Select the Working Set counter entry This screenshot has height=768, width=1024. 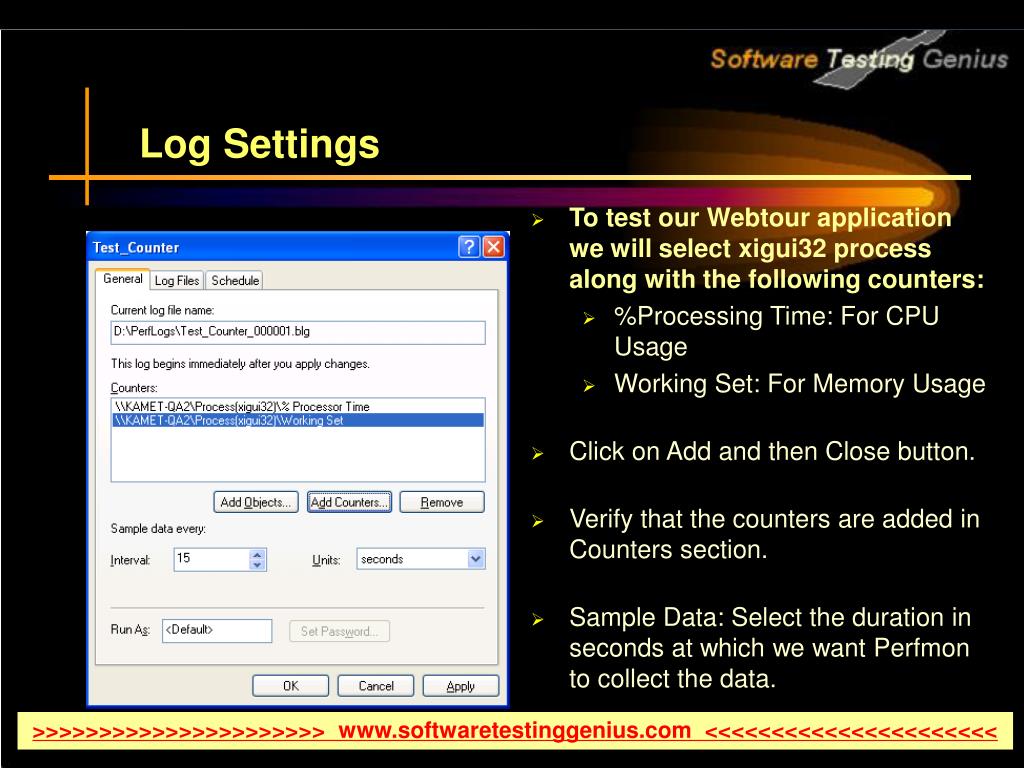point(298,420)
